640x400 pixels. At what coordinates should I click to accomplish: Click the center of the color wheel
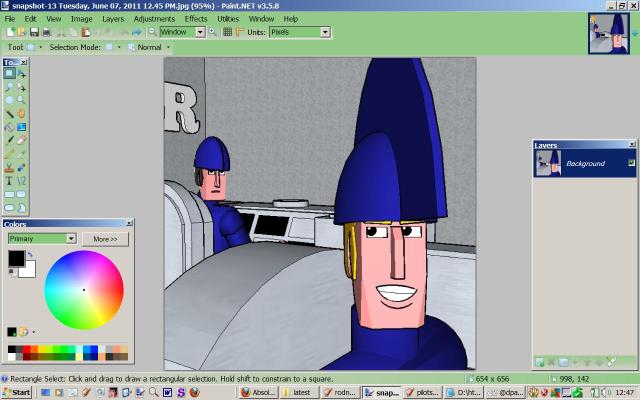pos(84,290)
